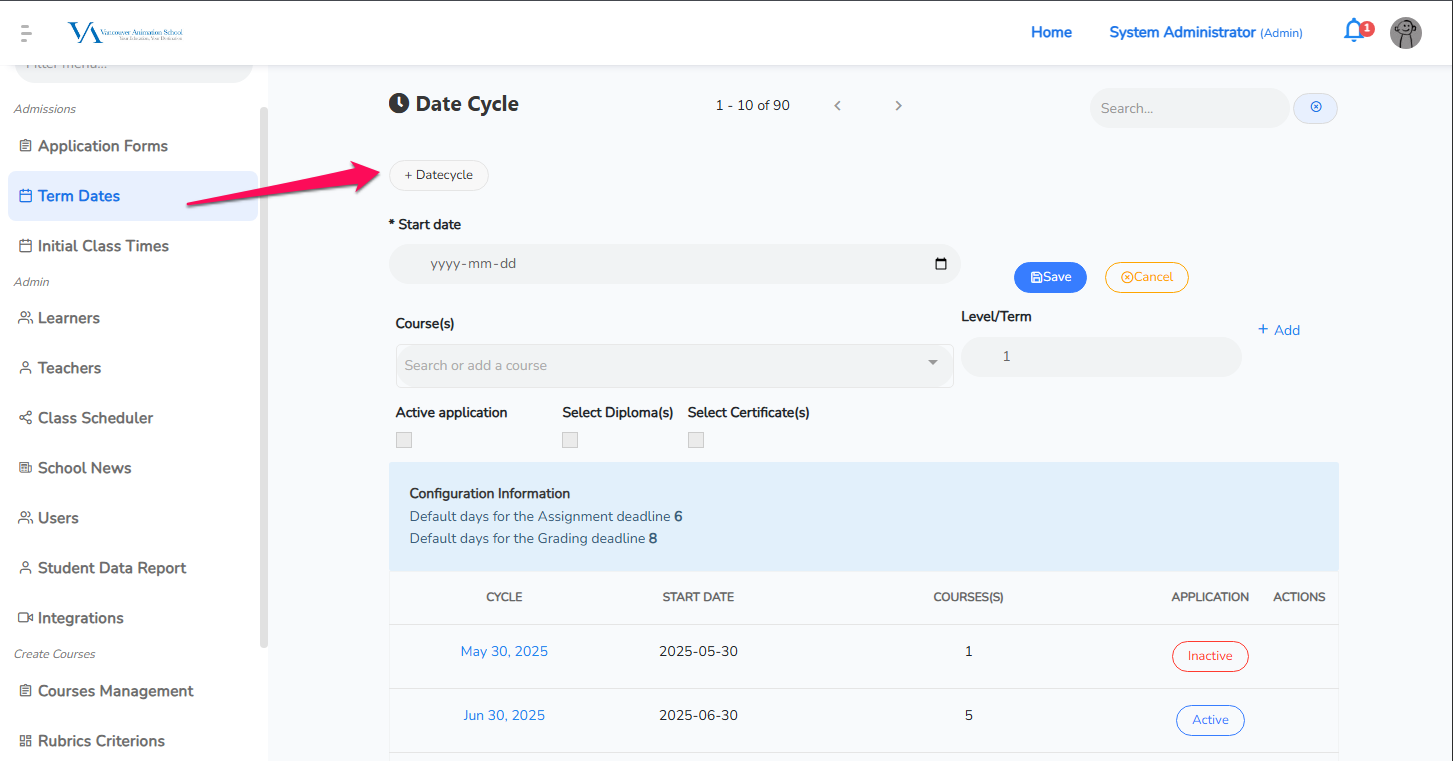The image size is (1453, 761).
Task: Click the COURSES(S) column header
Action: 968,597
